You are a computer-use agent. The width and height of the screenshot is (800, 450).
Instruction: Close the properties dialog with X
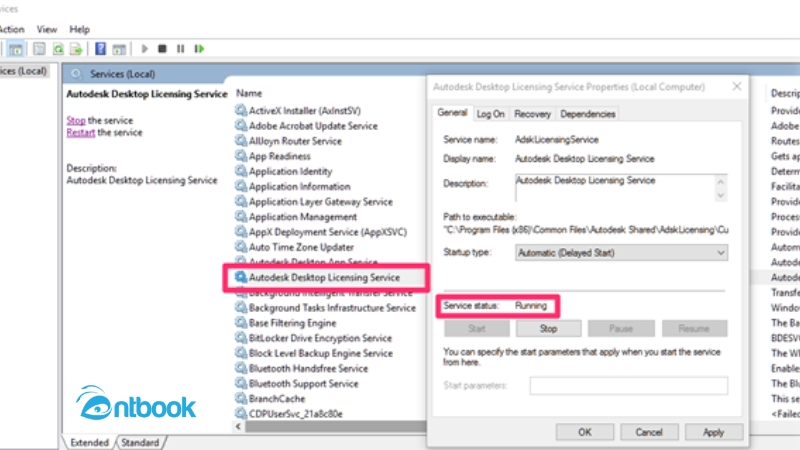click(x=737, y=86)
